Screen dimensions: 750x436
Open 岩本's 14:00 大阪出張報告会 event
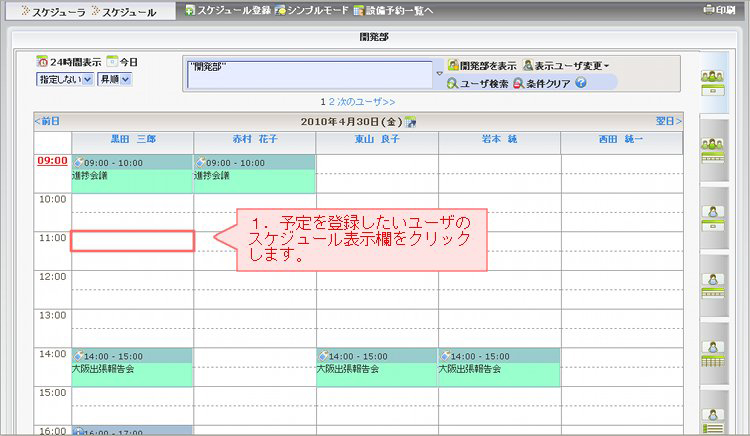[499, 368]
